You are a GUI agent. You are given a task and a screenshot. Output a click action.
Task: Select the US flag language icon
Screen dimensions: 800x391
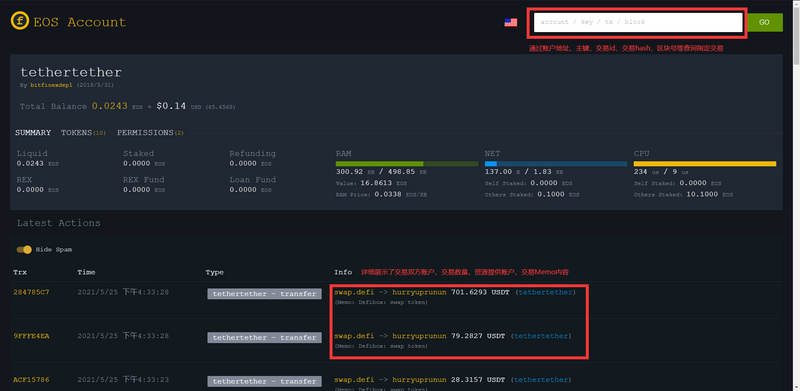click(511, 22)
